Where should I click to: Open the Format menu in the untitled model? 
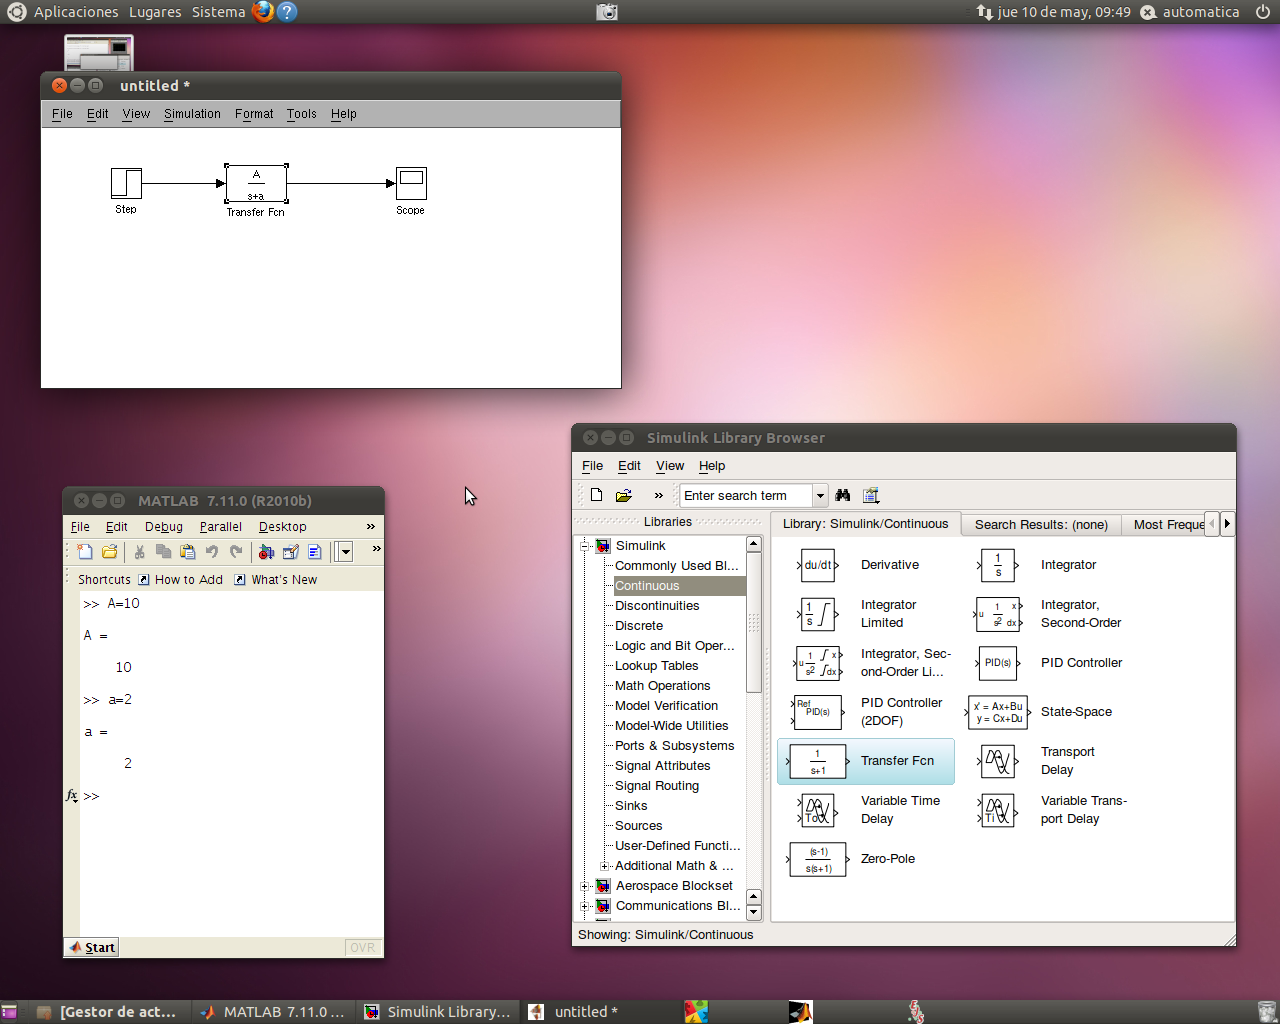[x=254, y=114]
